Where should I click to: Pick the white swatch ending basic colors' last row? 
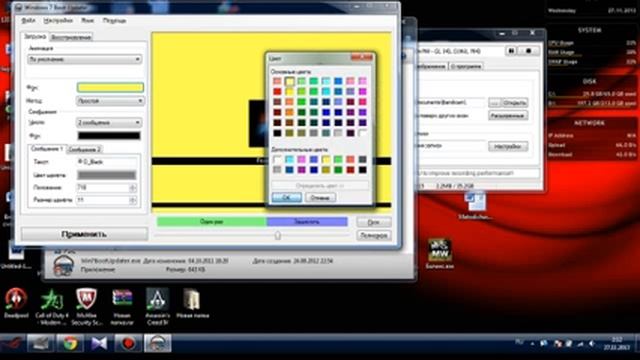tap(362, 133)
